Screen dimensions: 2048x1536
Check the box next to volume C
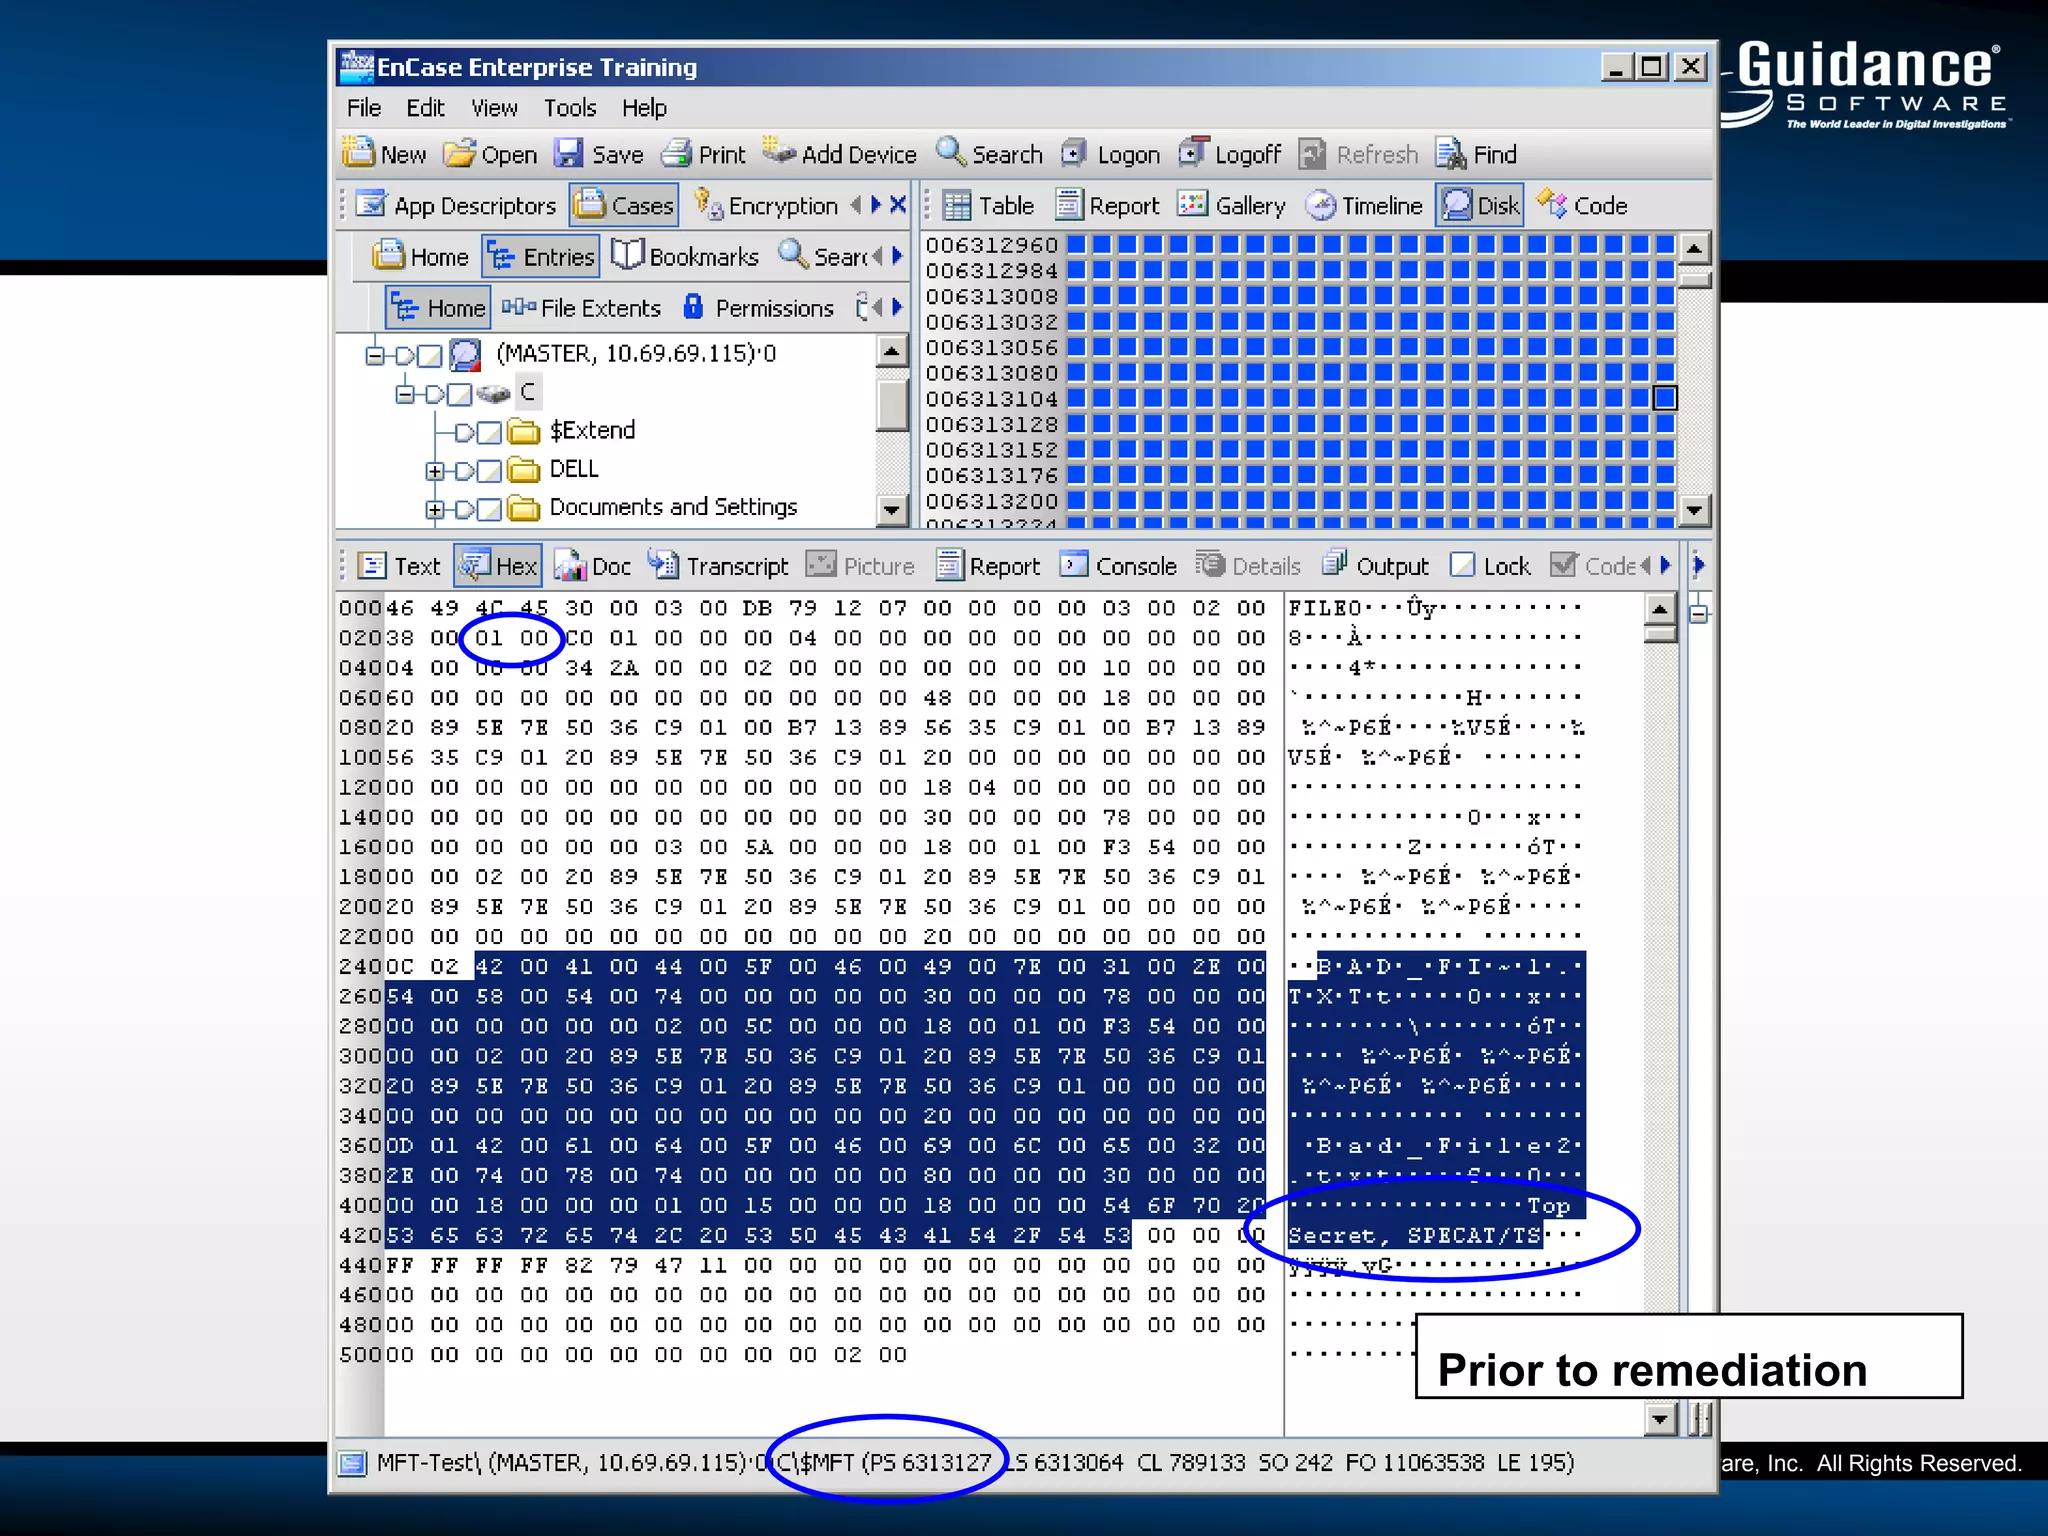point(459,394)
